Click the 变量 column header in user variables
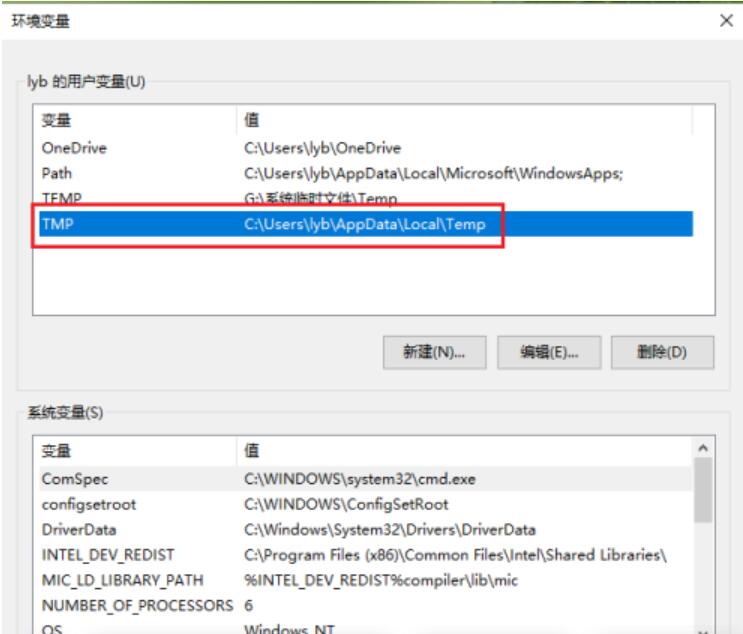This screenshot has height=634, width=743. coord(56,121)
